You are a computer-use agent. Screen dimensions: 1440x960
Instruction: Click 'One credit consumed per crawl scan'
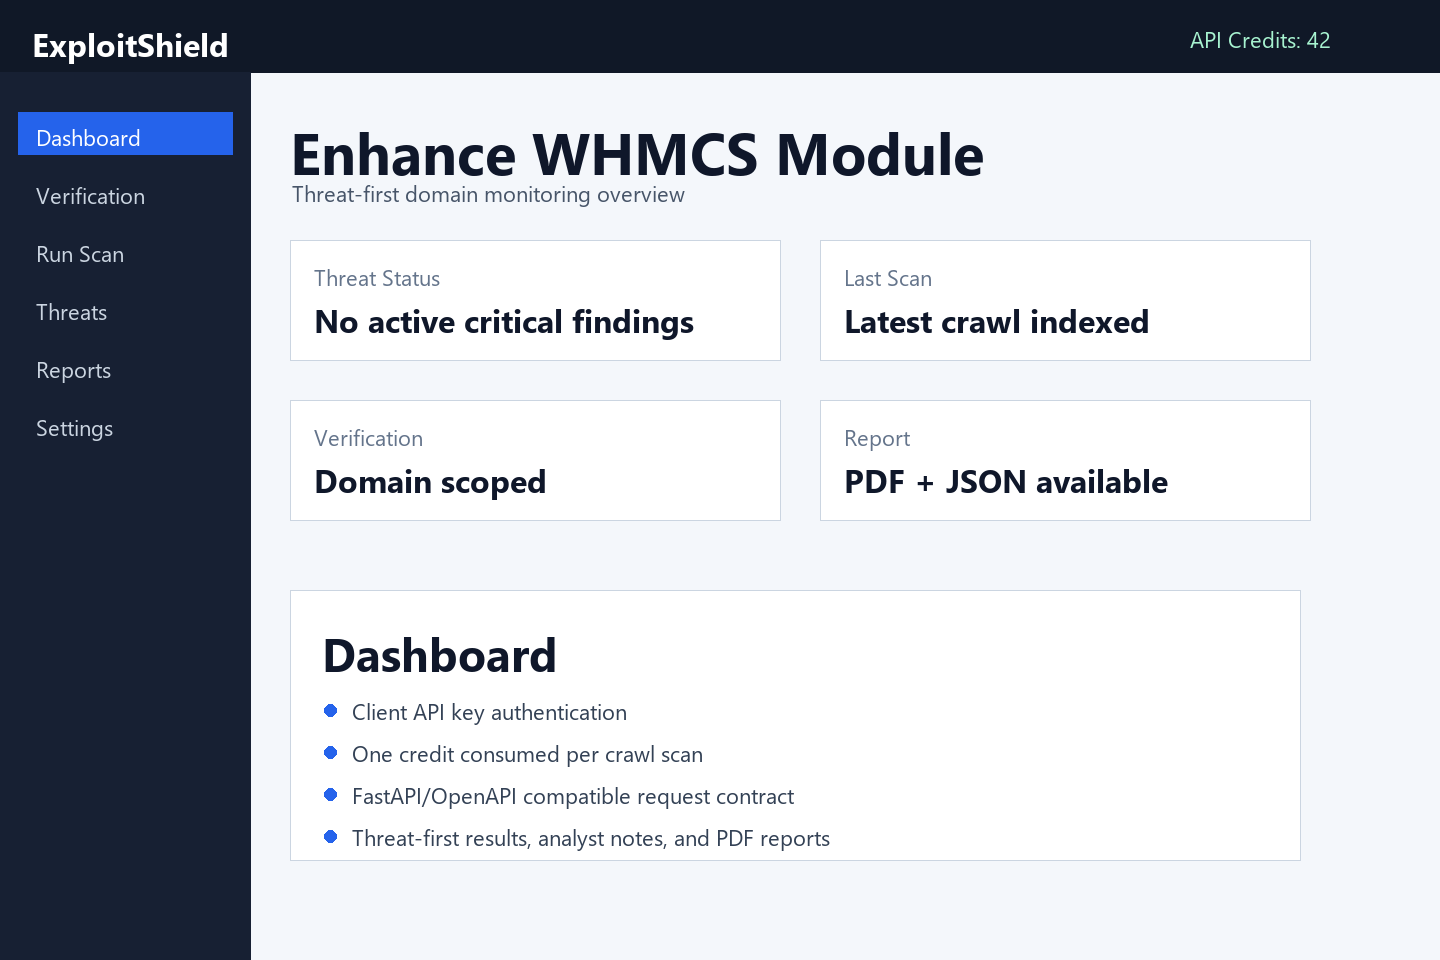[527, 754]
